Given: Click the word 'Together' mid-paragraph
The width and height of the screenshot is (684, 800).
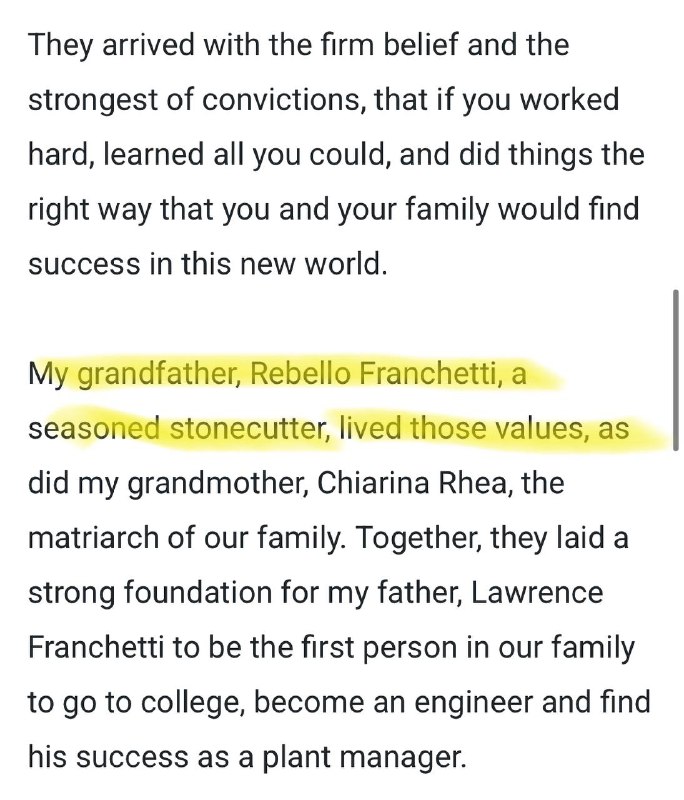Looking at the screenshot, I should click(418, 538).
